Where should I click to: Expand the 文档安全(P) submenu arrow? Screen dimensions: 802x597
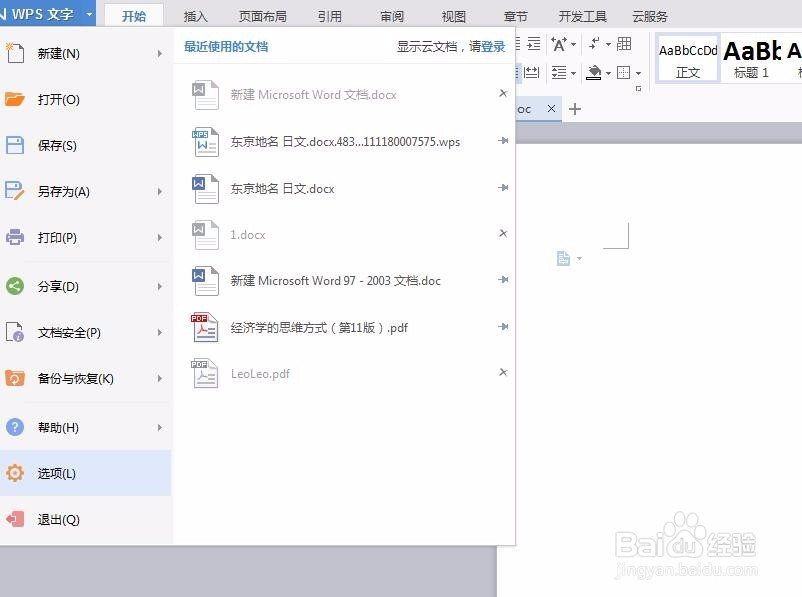[160, 333]
